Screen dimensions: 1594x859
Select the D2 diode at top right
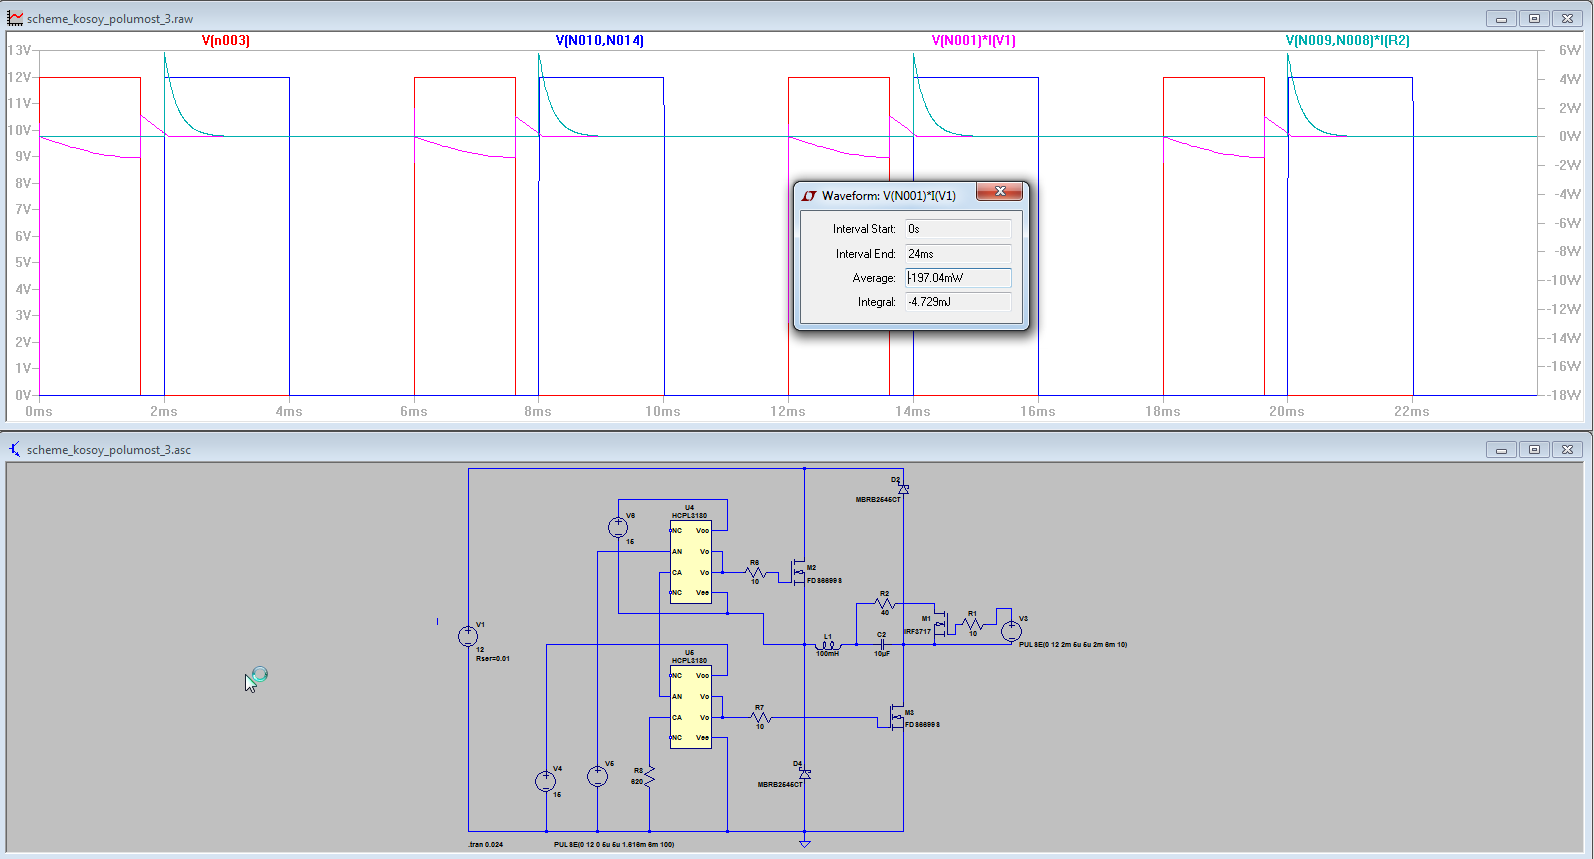tap(903, 489)
